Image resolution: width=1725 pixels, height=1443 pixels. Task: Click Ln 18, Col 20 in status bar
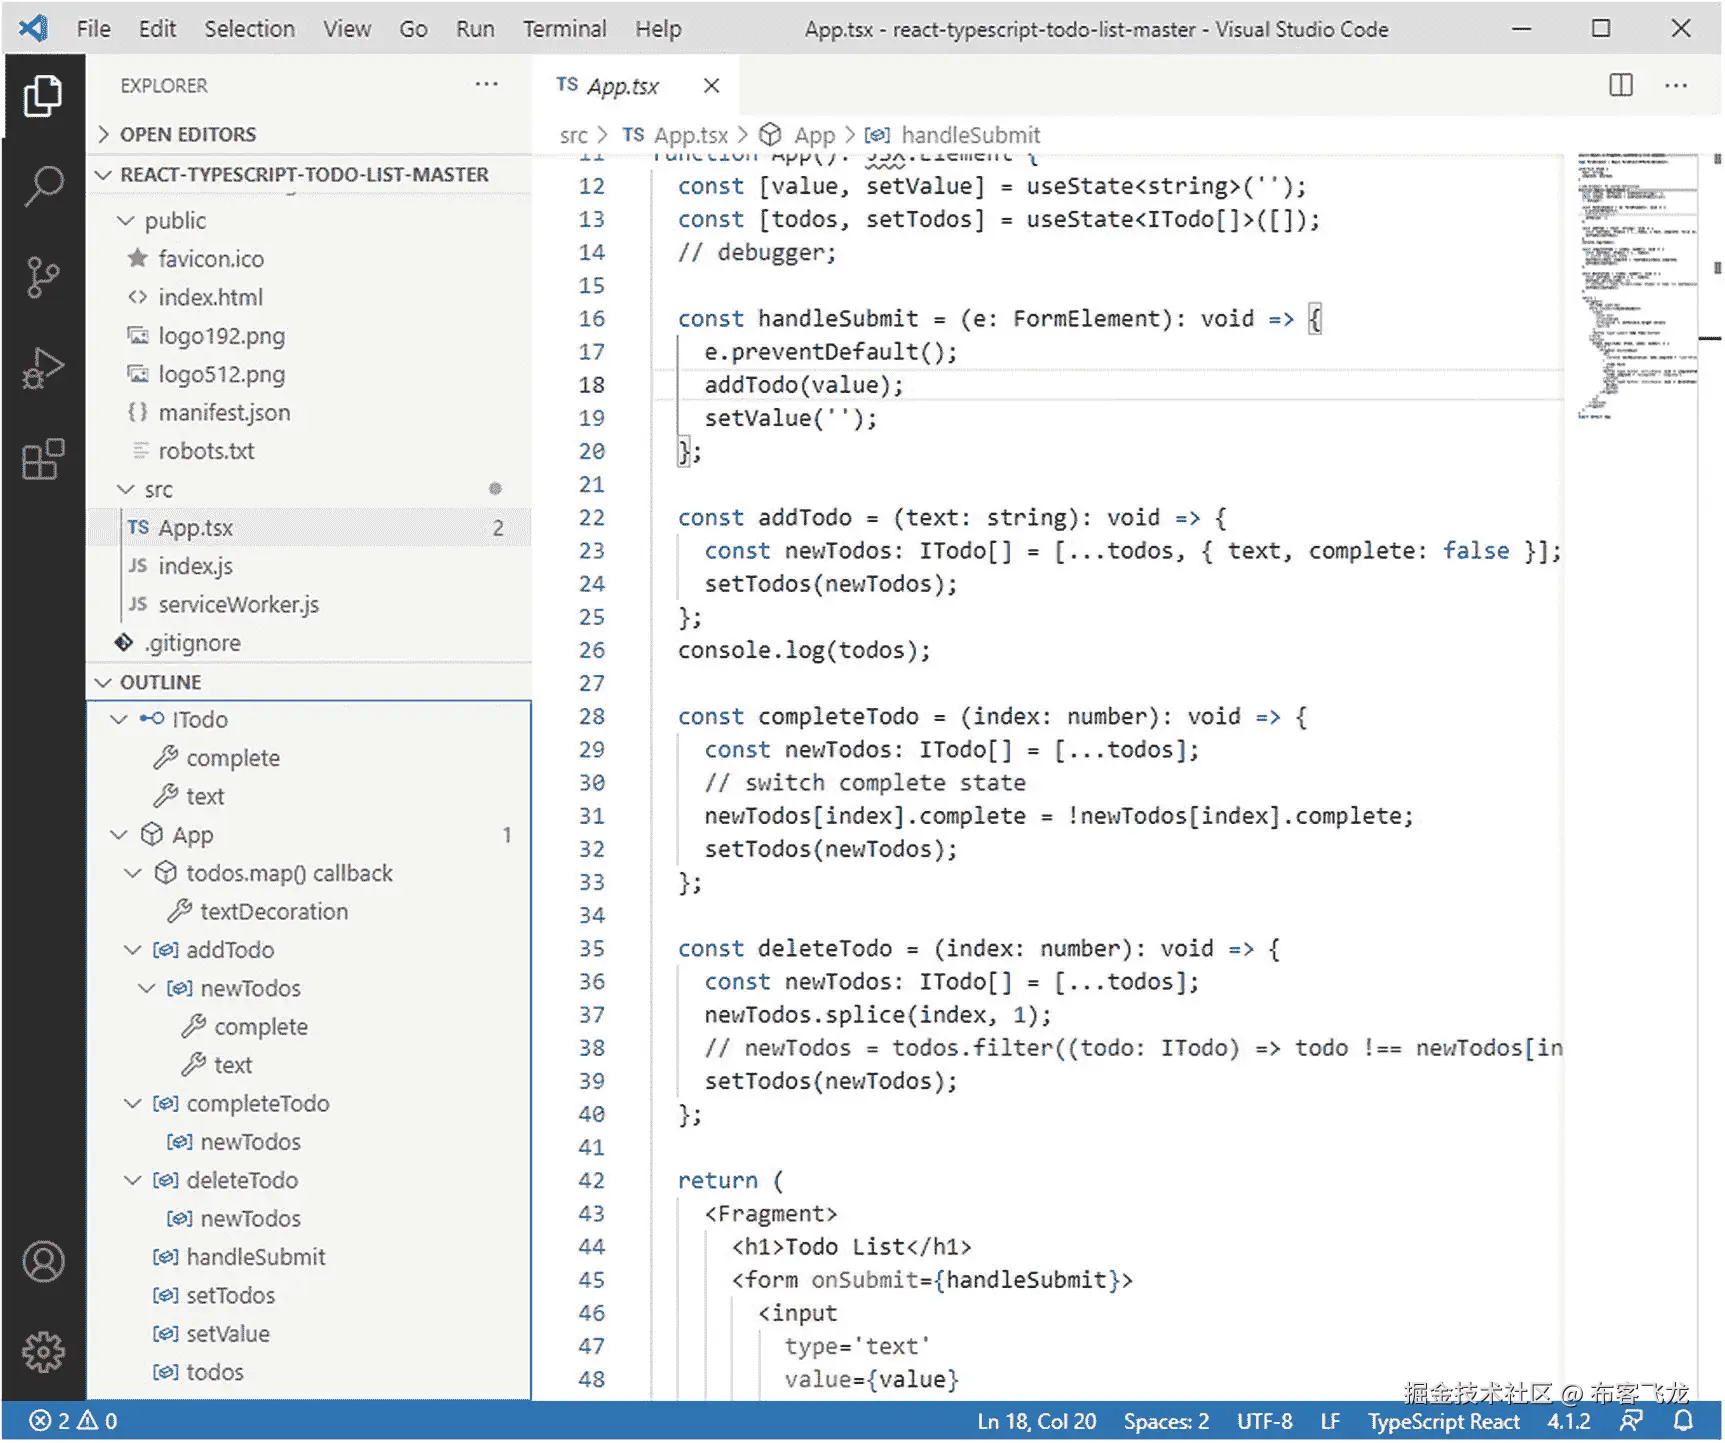[1036, 1421]
